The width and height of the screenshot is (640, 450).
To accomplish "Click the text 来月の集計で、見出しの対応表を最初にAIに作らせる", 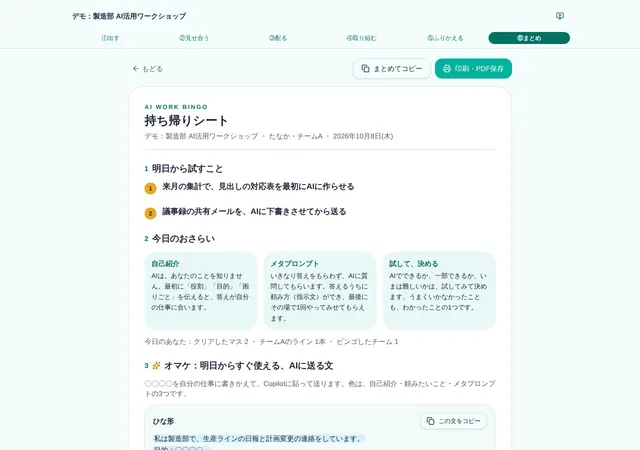I will click(x=258, y=187).
